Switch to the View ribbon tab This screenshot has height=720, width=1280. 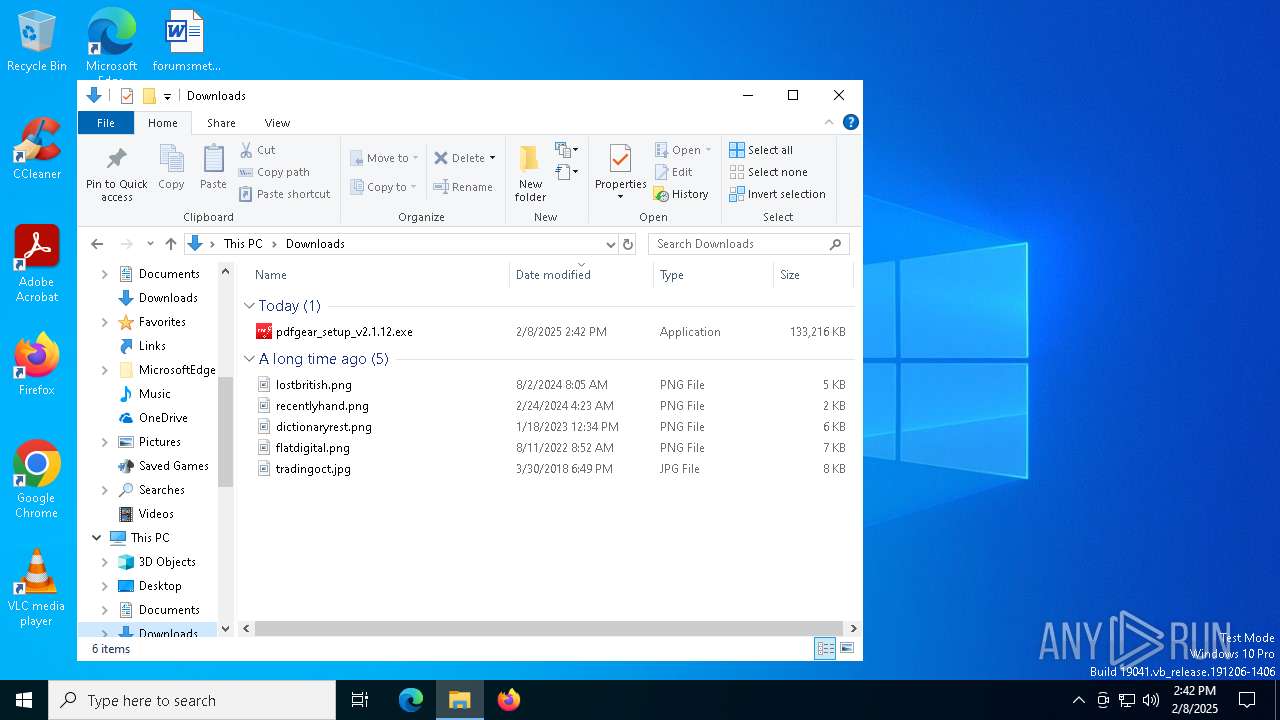(277, 123)
